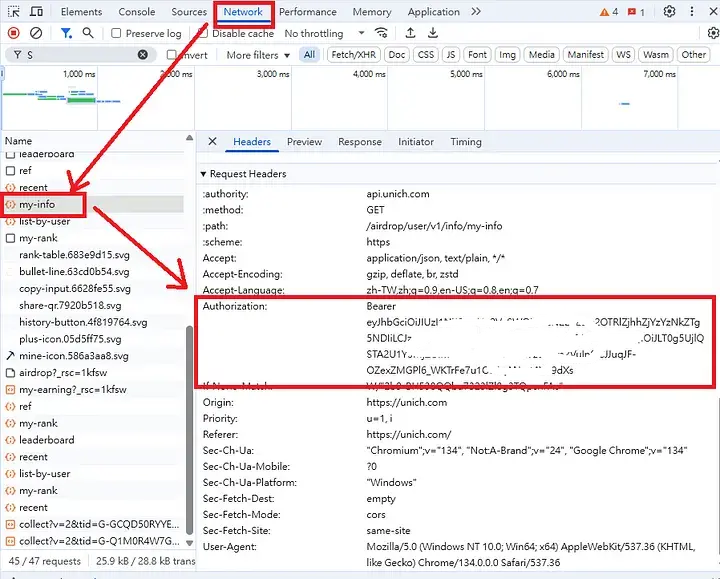Filter requests by Manifest
This screenshot has width=720, height=579.
tap(585, 55)
